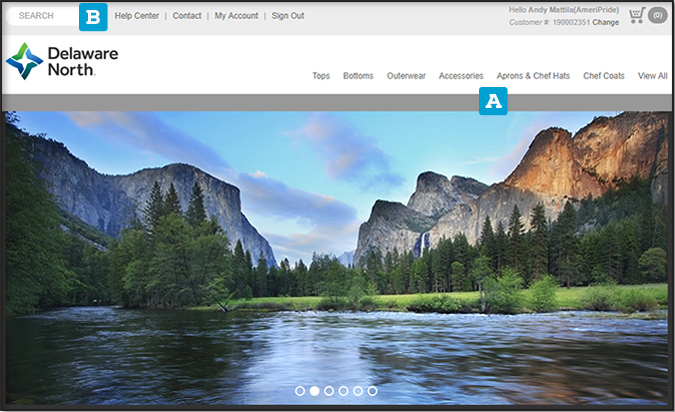Open the Accessories menu
The width and height of the screenshot is (675, 412).
coord(461,76)
